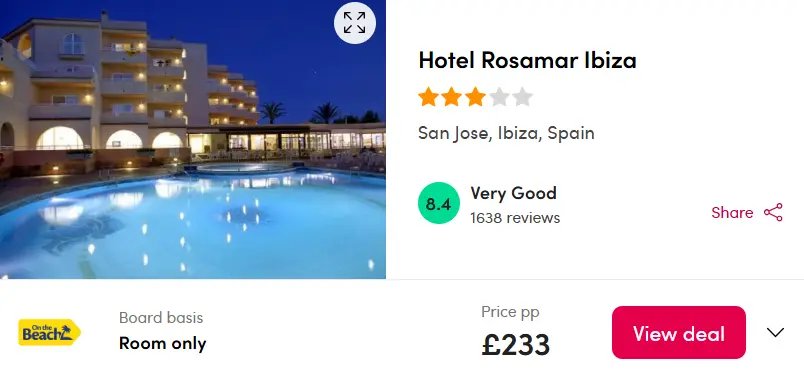Click the green 8.4 rating badge

[x=438, y=203]
